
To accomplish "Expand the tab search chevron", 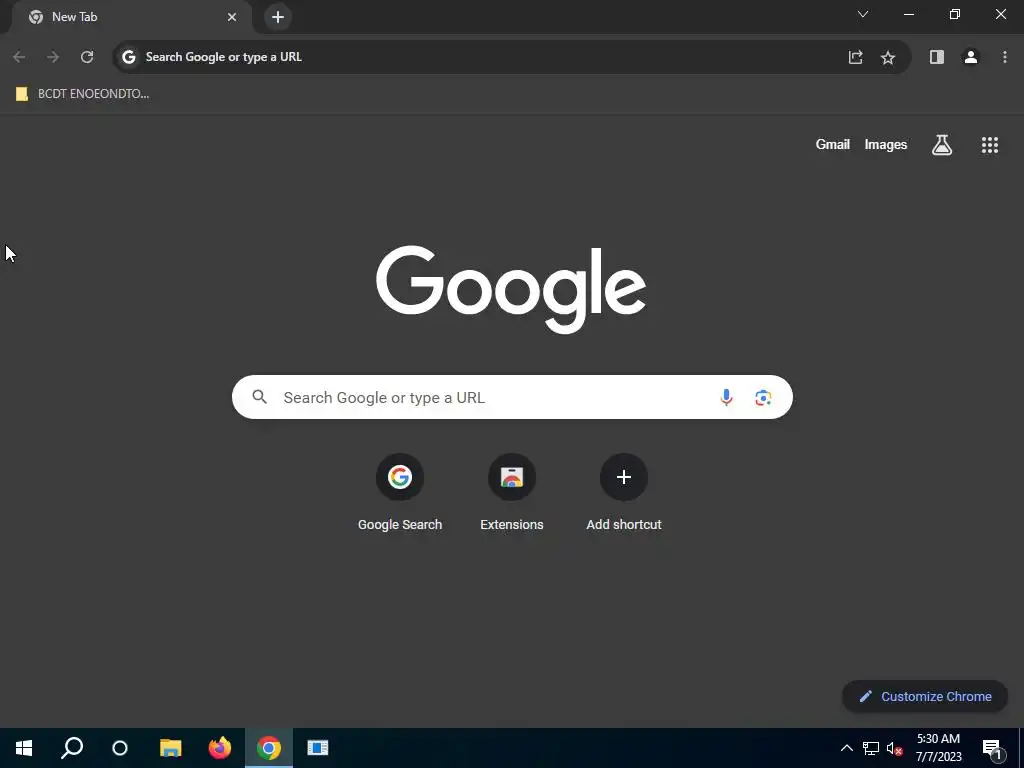I will click(x=863, y=14).
